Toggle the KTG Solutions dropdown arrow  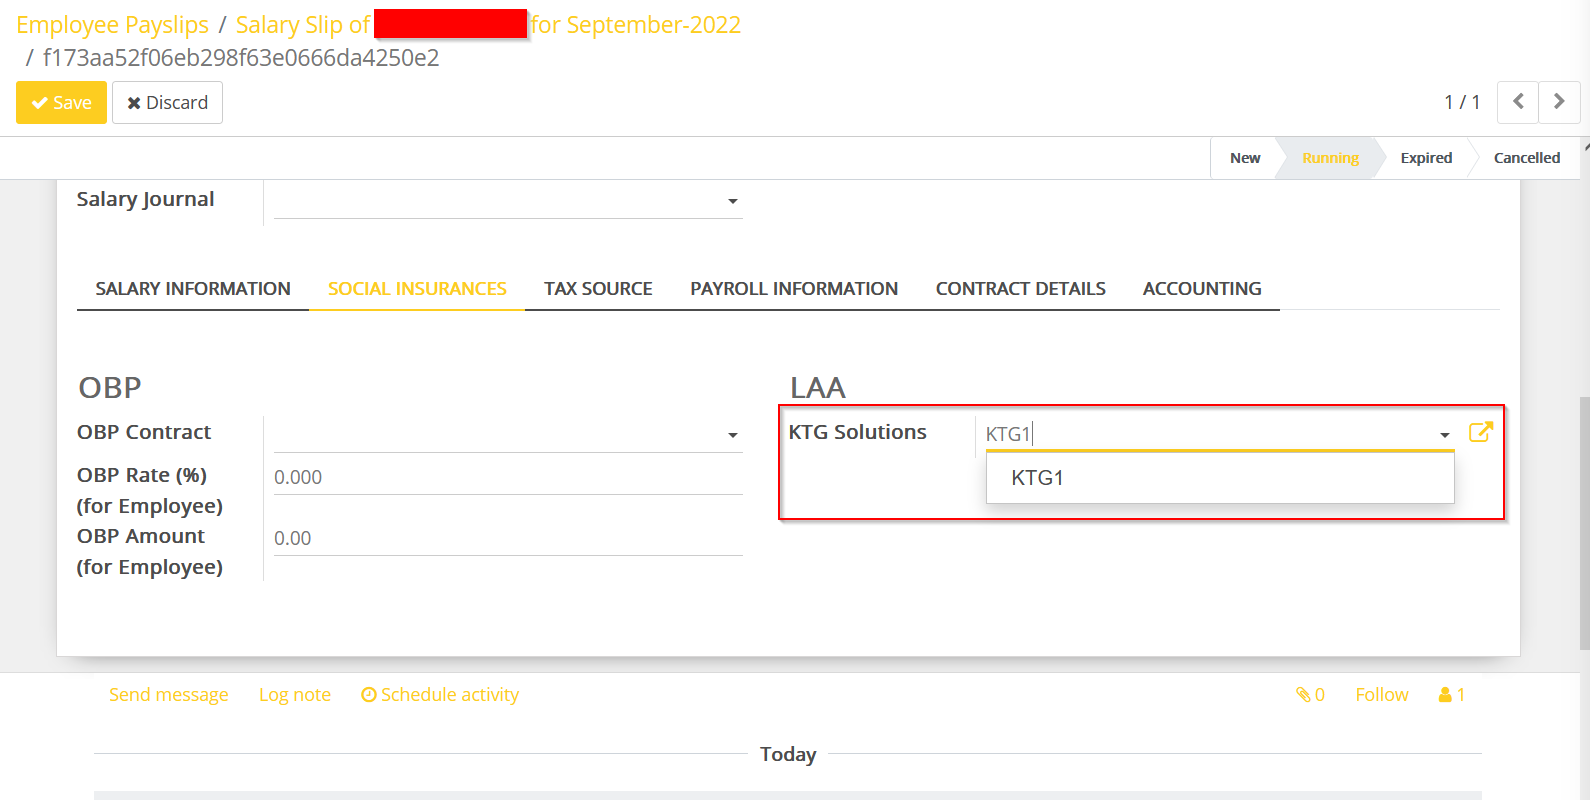(1444, 435)
